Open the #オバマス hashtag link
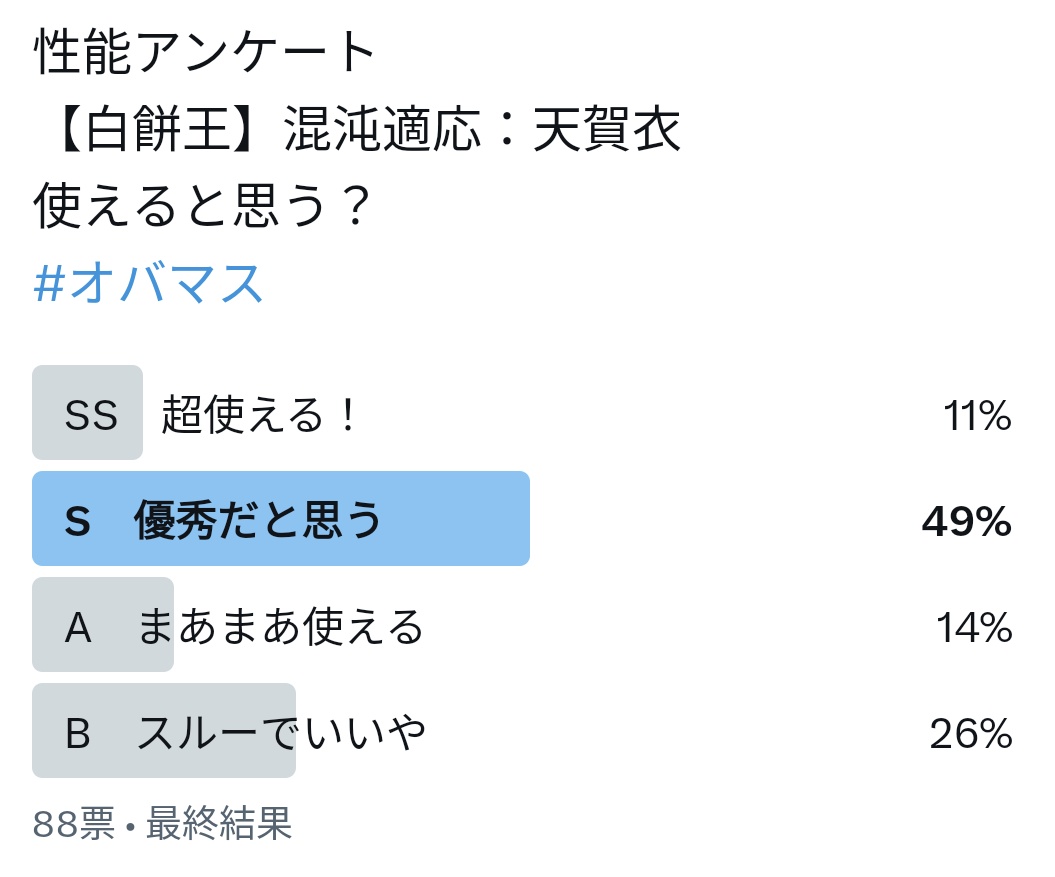The image size is (1055, 877). point(148,283)
